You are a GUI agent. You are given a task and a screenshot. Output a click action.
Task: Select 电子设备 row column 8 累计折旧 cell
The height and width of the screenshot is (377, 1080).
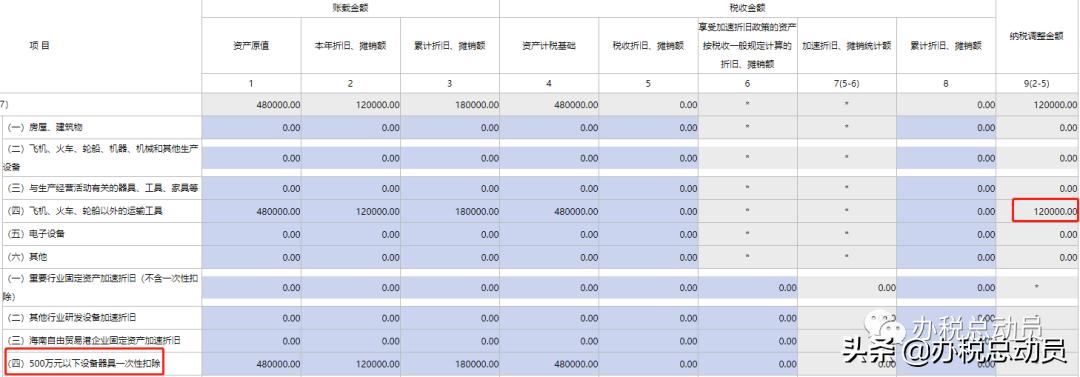946,234
